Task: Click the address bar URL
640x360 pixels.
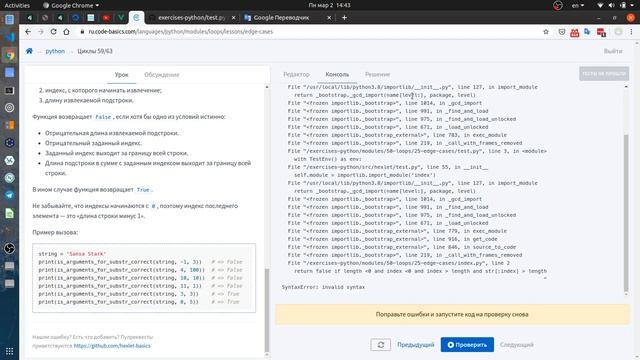Action: click(x=180, y=31)
